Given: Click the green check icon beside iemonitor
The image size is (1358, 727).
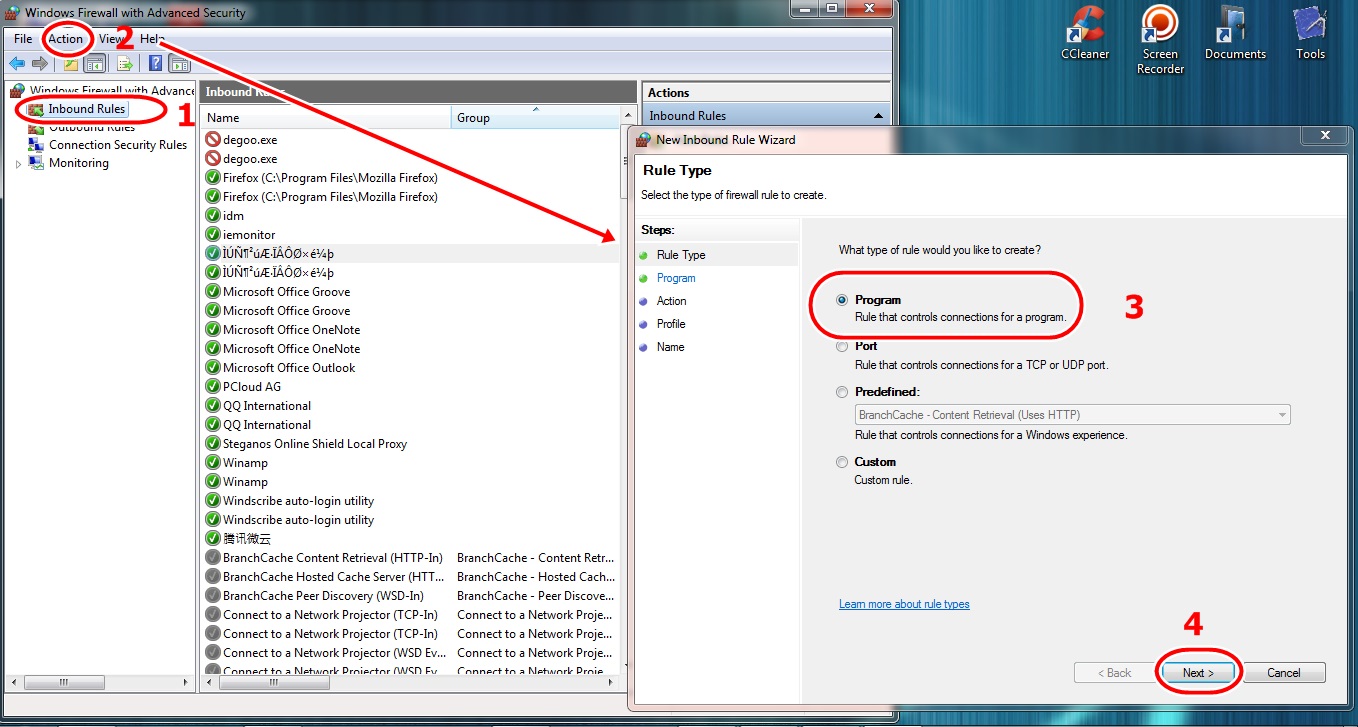Looking at the screenshot, I should (212, 235).
